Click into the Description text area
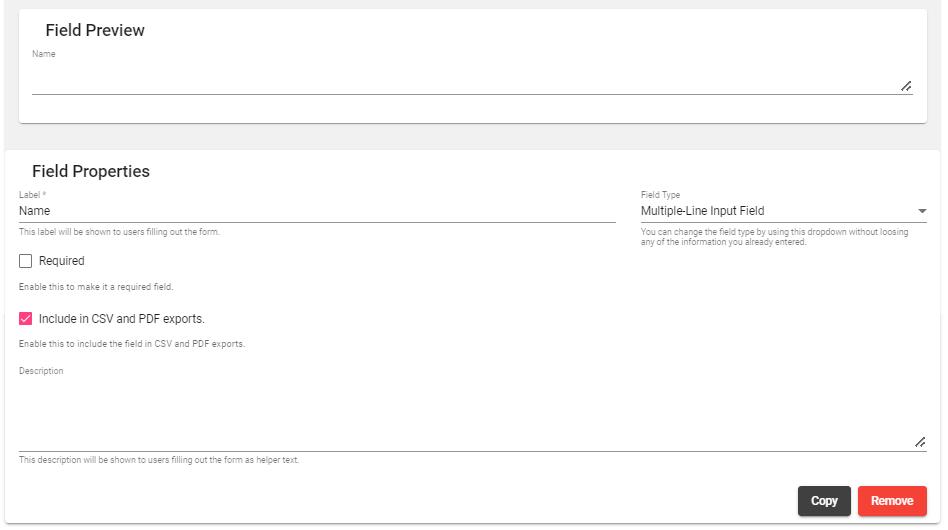This screenshot has height=530, width=948. [x=472, y=415]
